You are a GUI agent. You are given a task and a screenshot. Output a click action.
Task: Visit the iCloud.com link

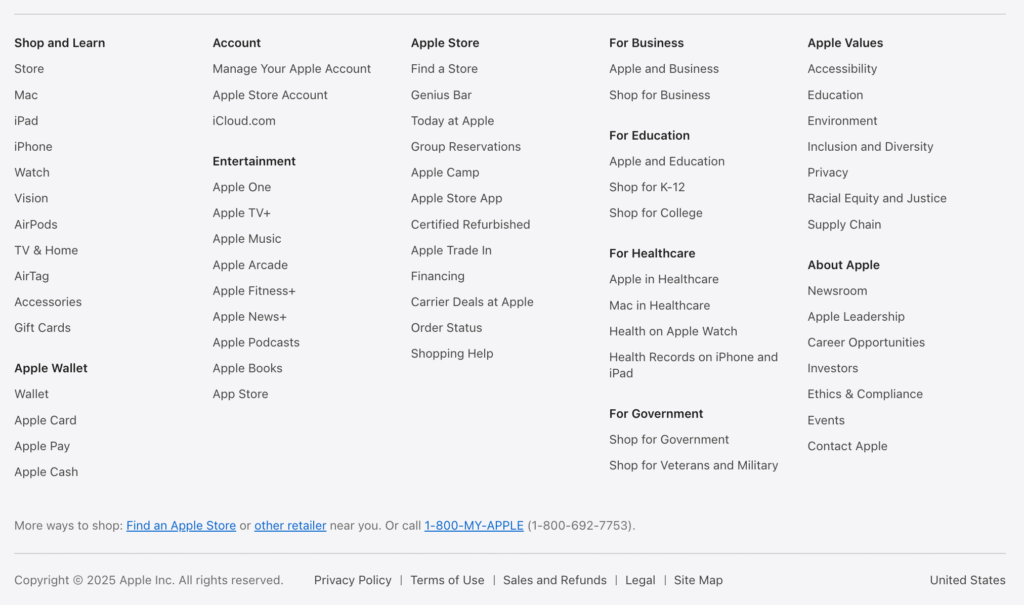pos(244,121)
